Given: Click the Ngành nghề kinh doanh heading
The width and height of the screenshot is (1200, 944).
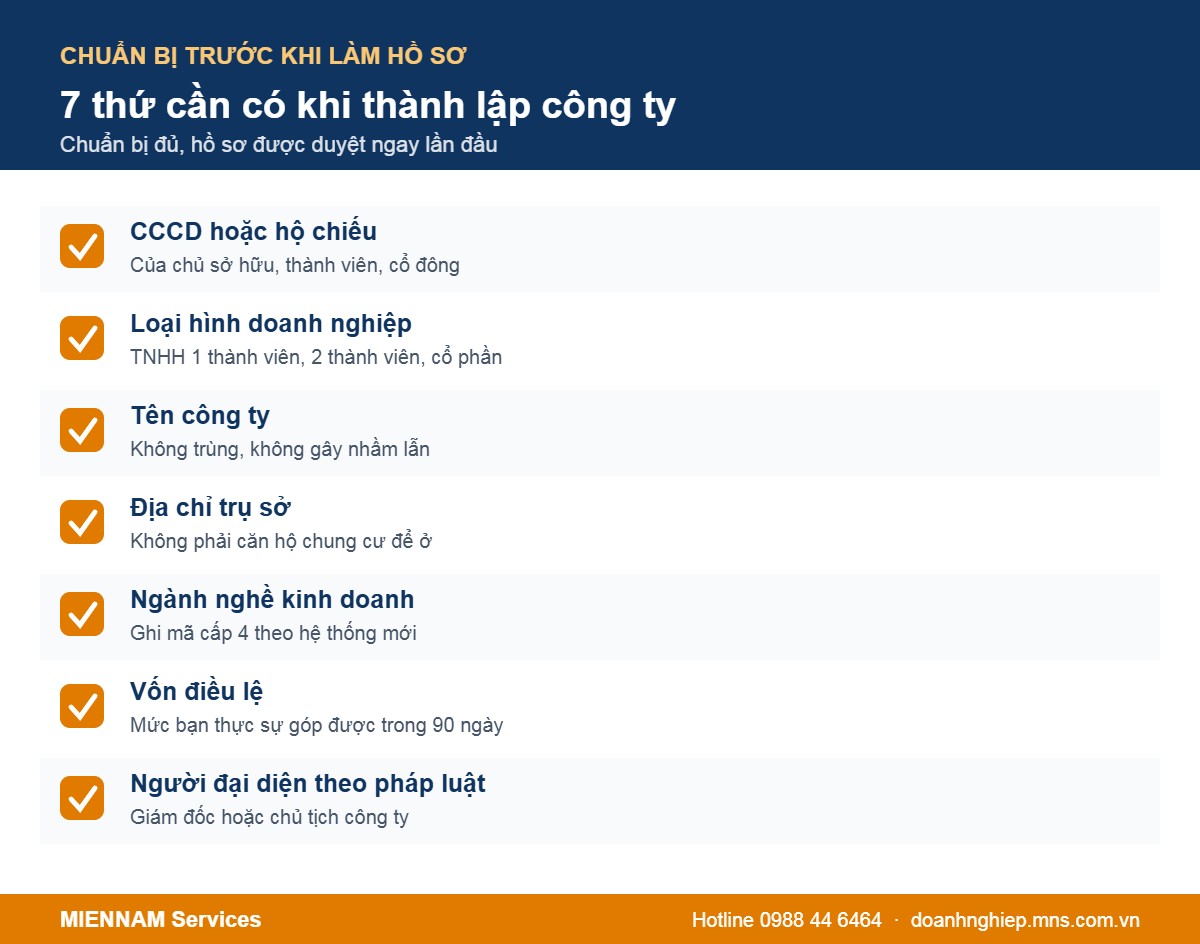Looking at the screenshot, I should pos(272,600).
